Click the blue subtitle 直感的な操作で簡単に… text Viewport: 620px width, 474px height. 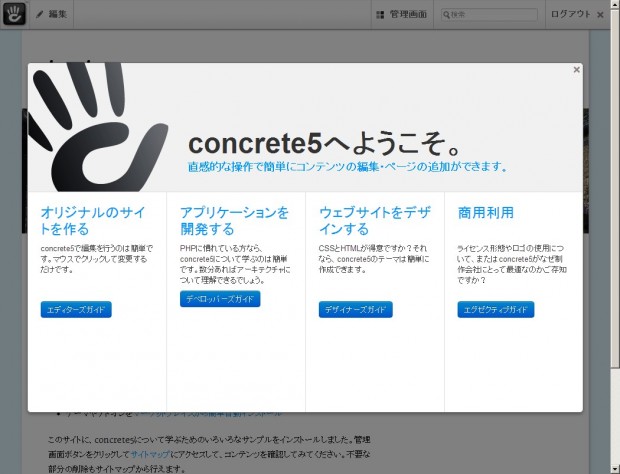click(348, 166)
